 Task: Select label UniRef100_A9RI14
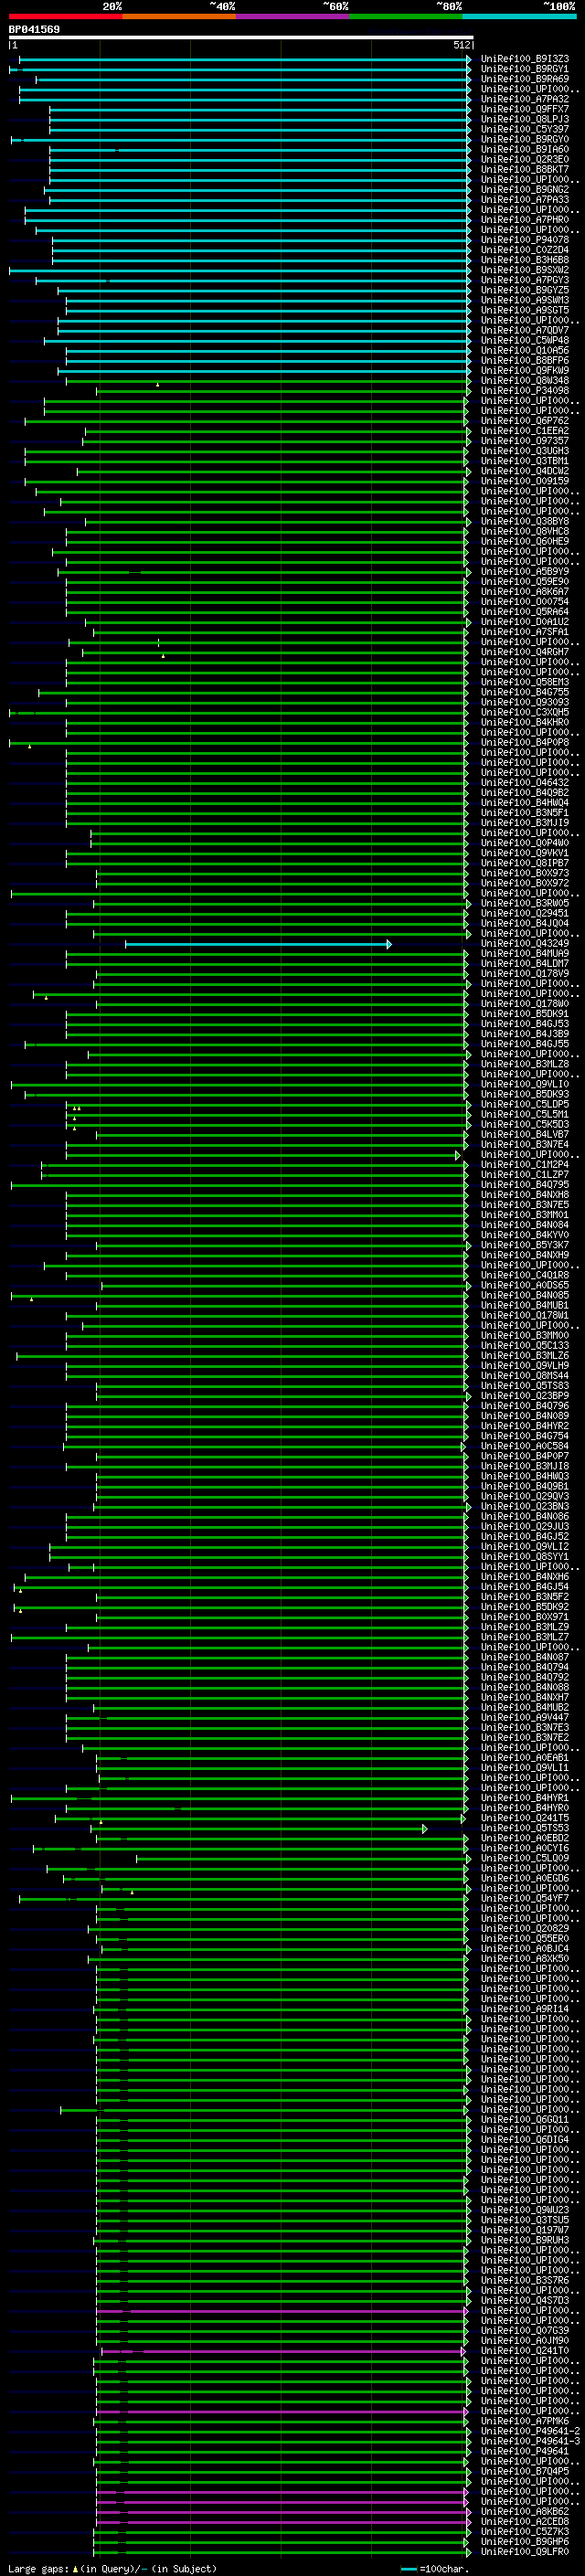pyautogui.click(x=525, y=2009)
